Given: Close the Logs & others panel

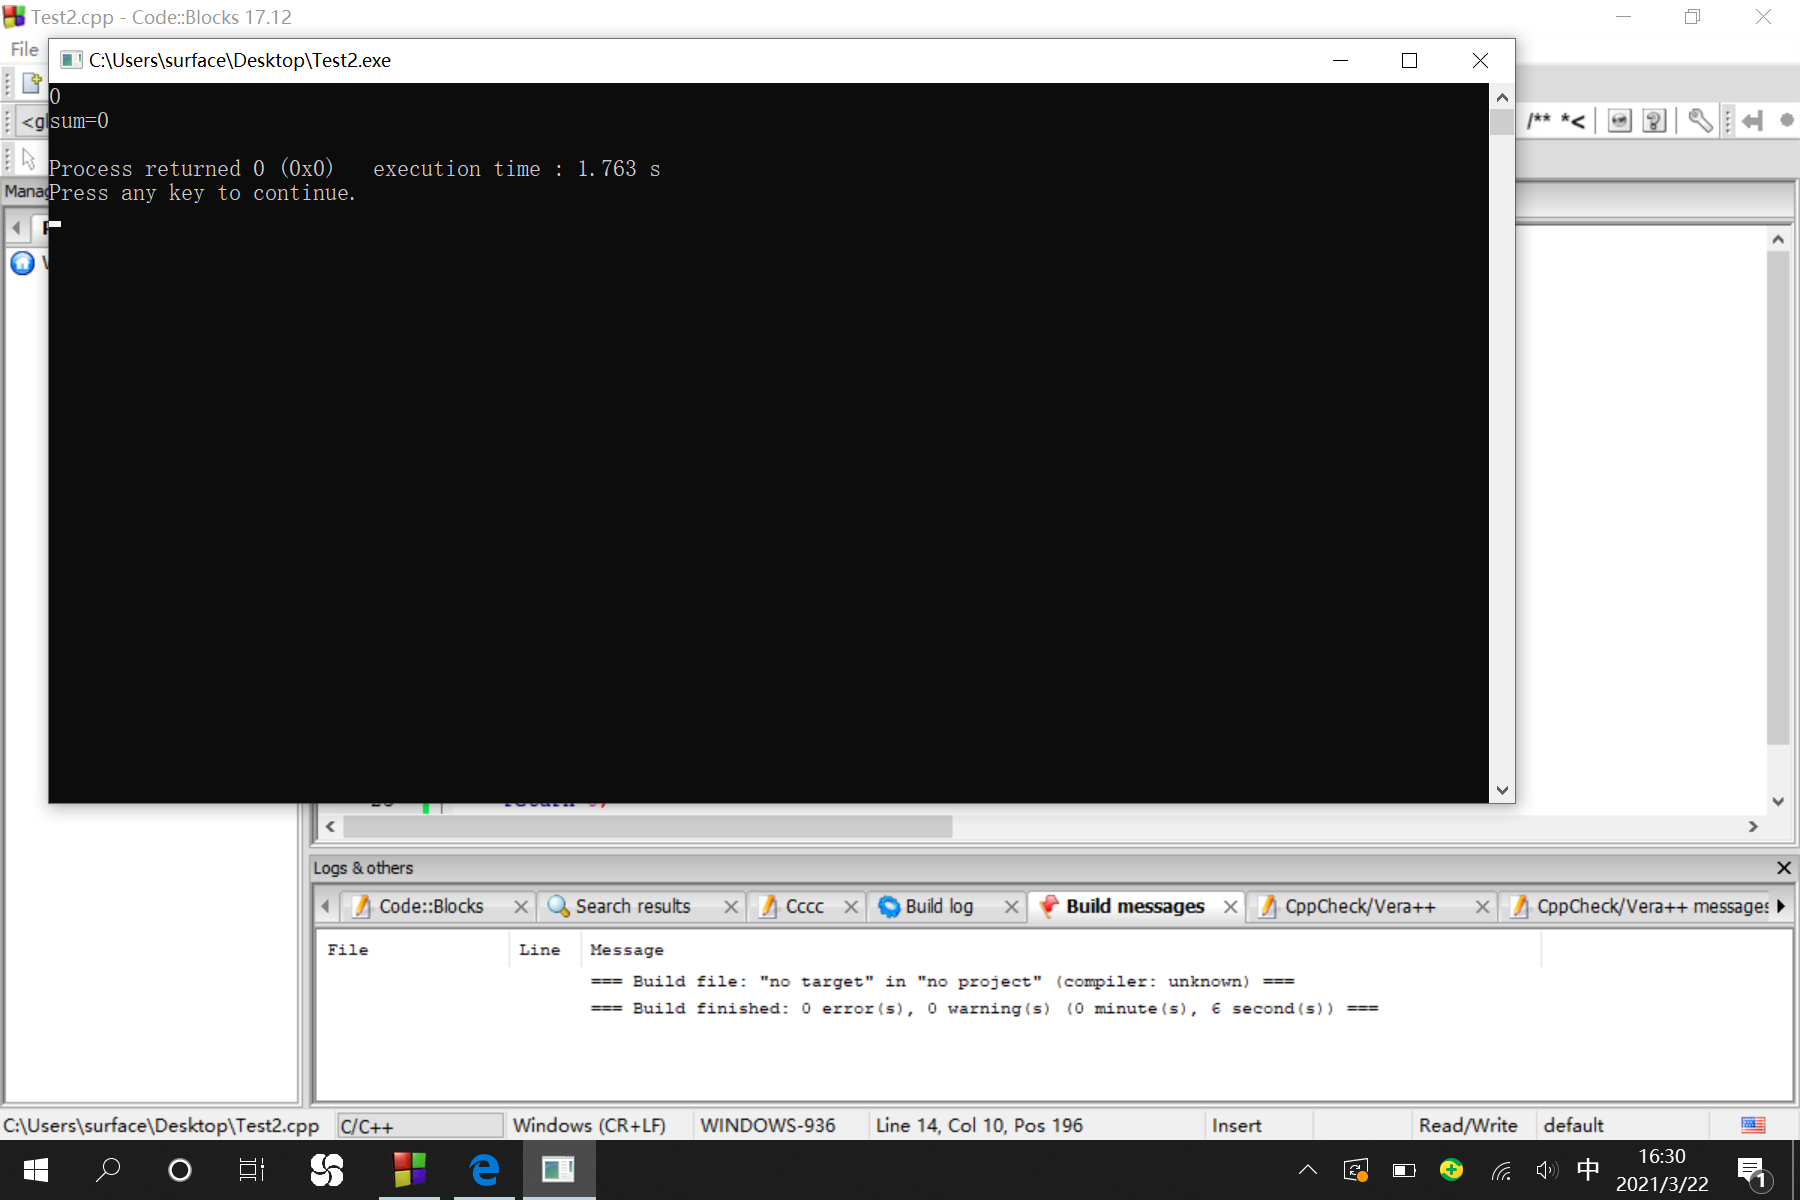Looking at the screenshot, I should (1784, 867).
